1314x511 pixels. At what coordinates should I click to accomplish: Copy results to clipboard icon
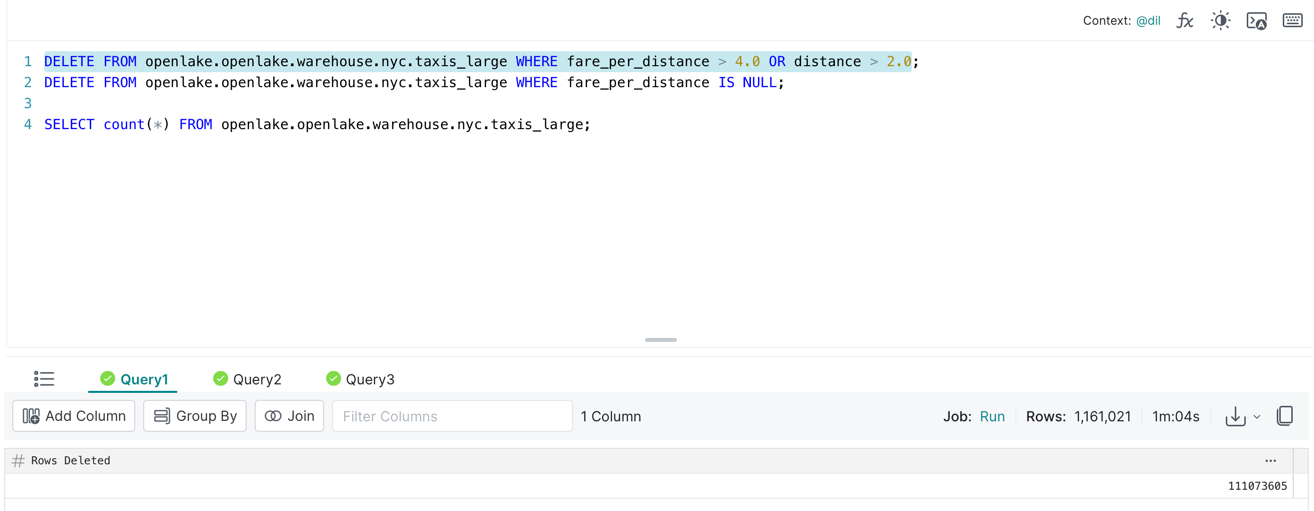pyautogui.click(x=1285, y=416)
